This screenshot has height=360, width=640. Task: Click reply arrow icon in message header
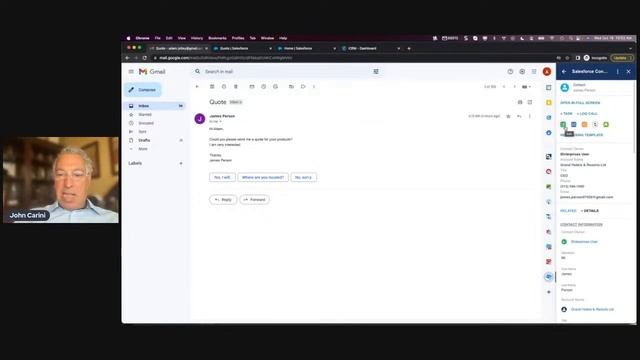pos(519,116)
